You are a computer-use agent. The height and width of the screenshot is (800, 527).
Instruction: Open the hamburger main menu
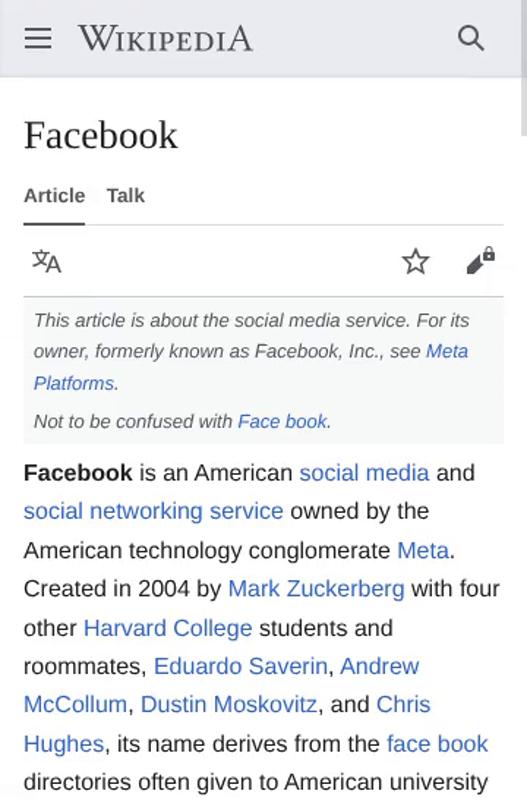[x=38, y=38]
